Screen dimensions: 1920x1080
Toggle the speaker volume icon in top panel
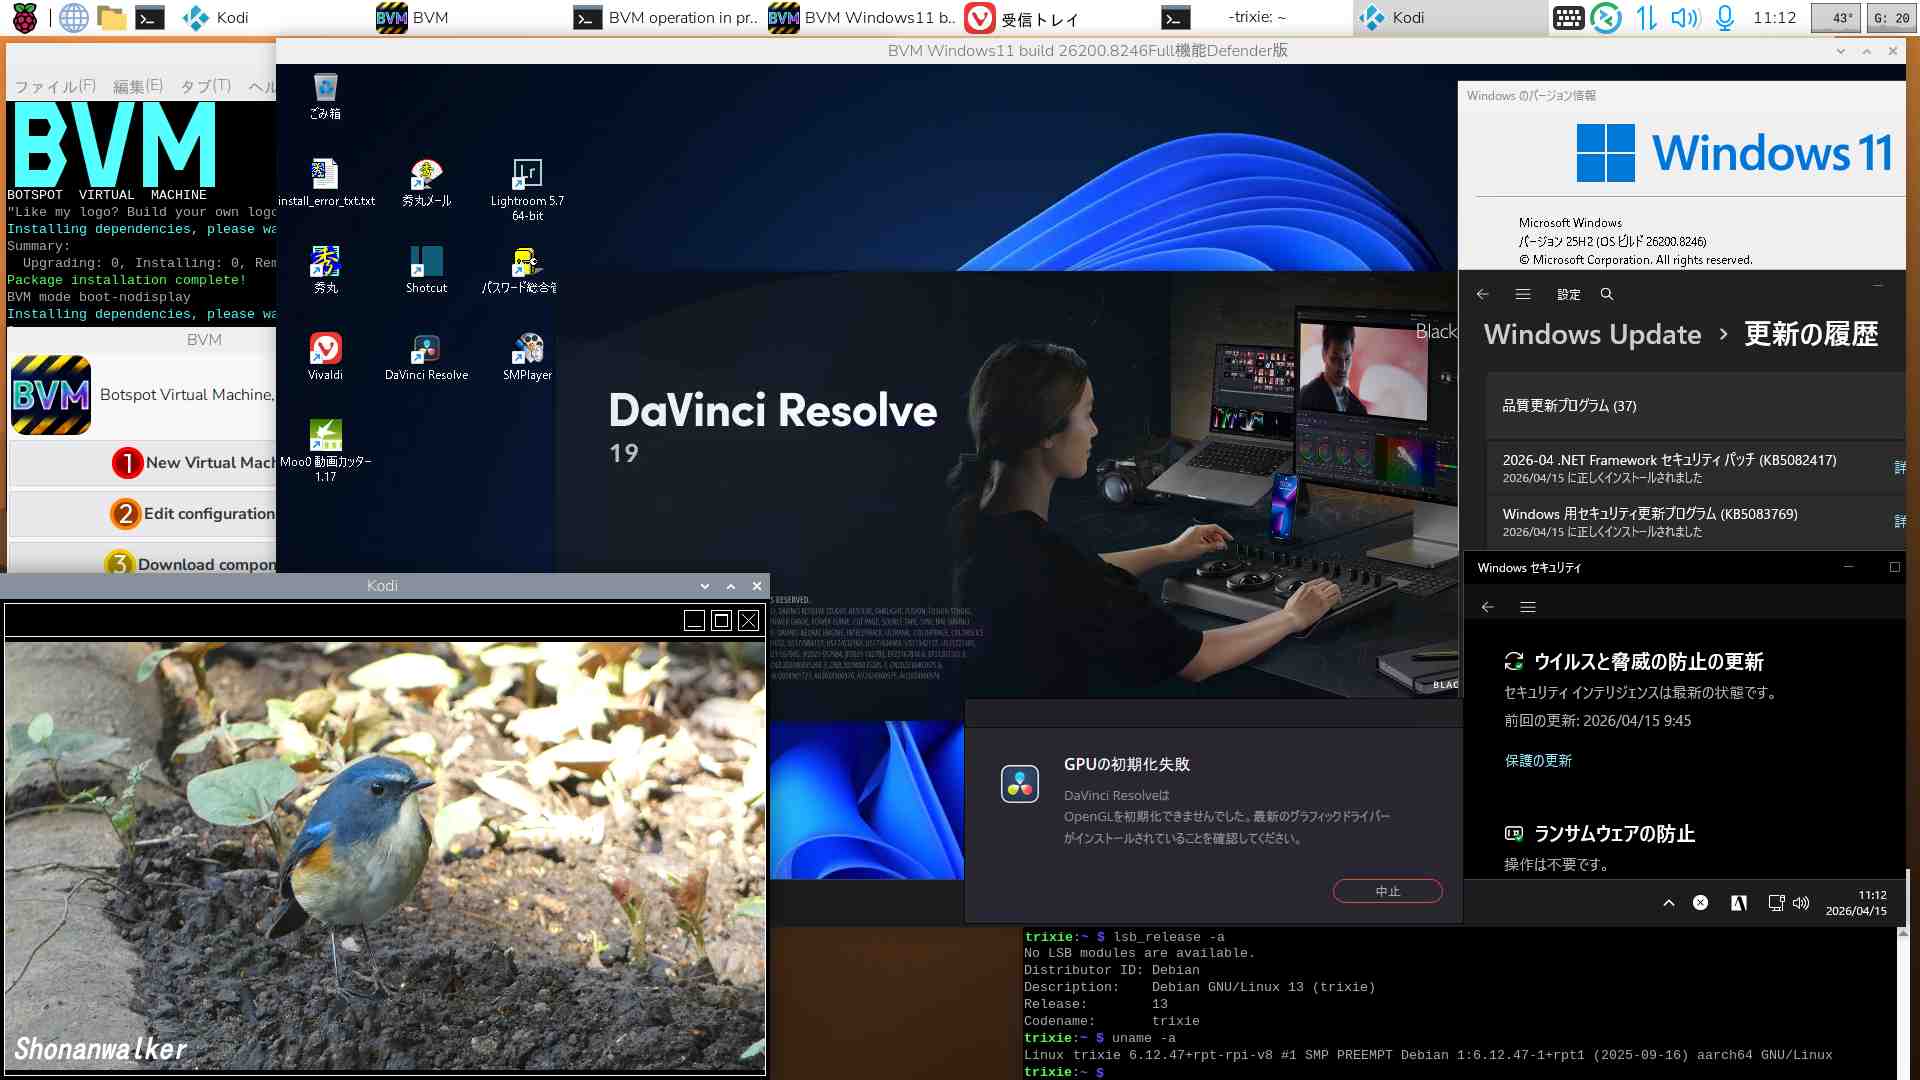[x=1685, y=17]
